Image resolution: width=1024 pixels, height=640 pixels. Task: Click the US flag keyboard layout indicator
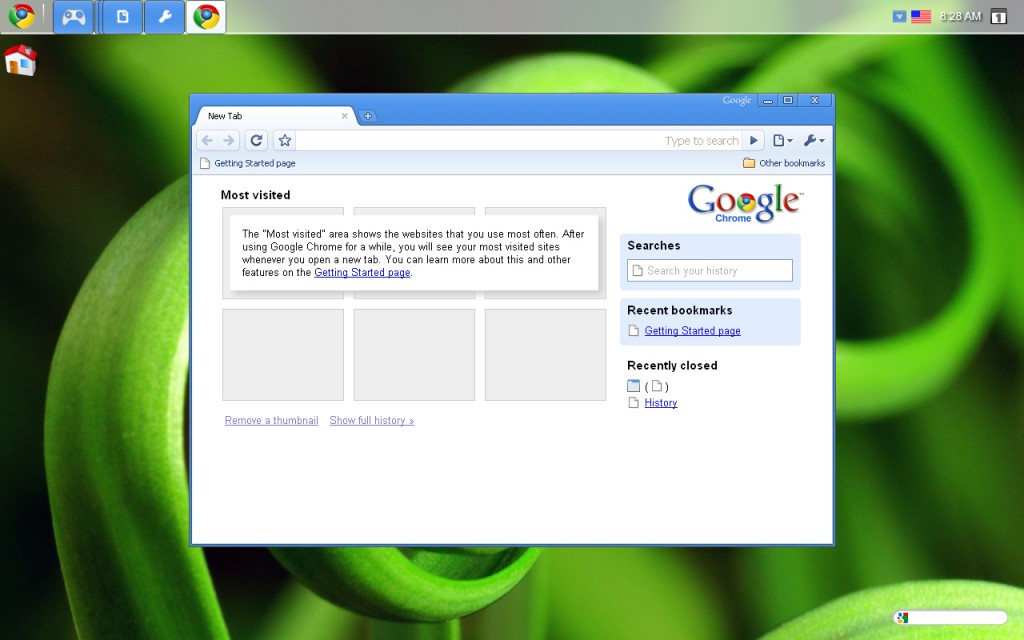pyautogui.click(x=920, y=16)
